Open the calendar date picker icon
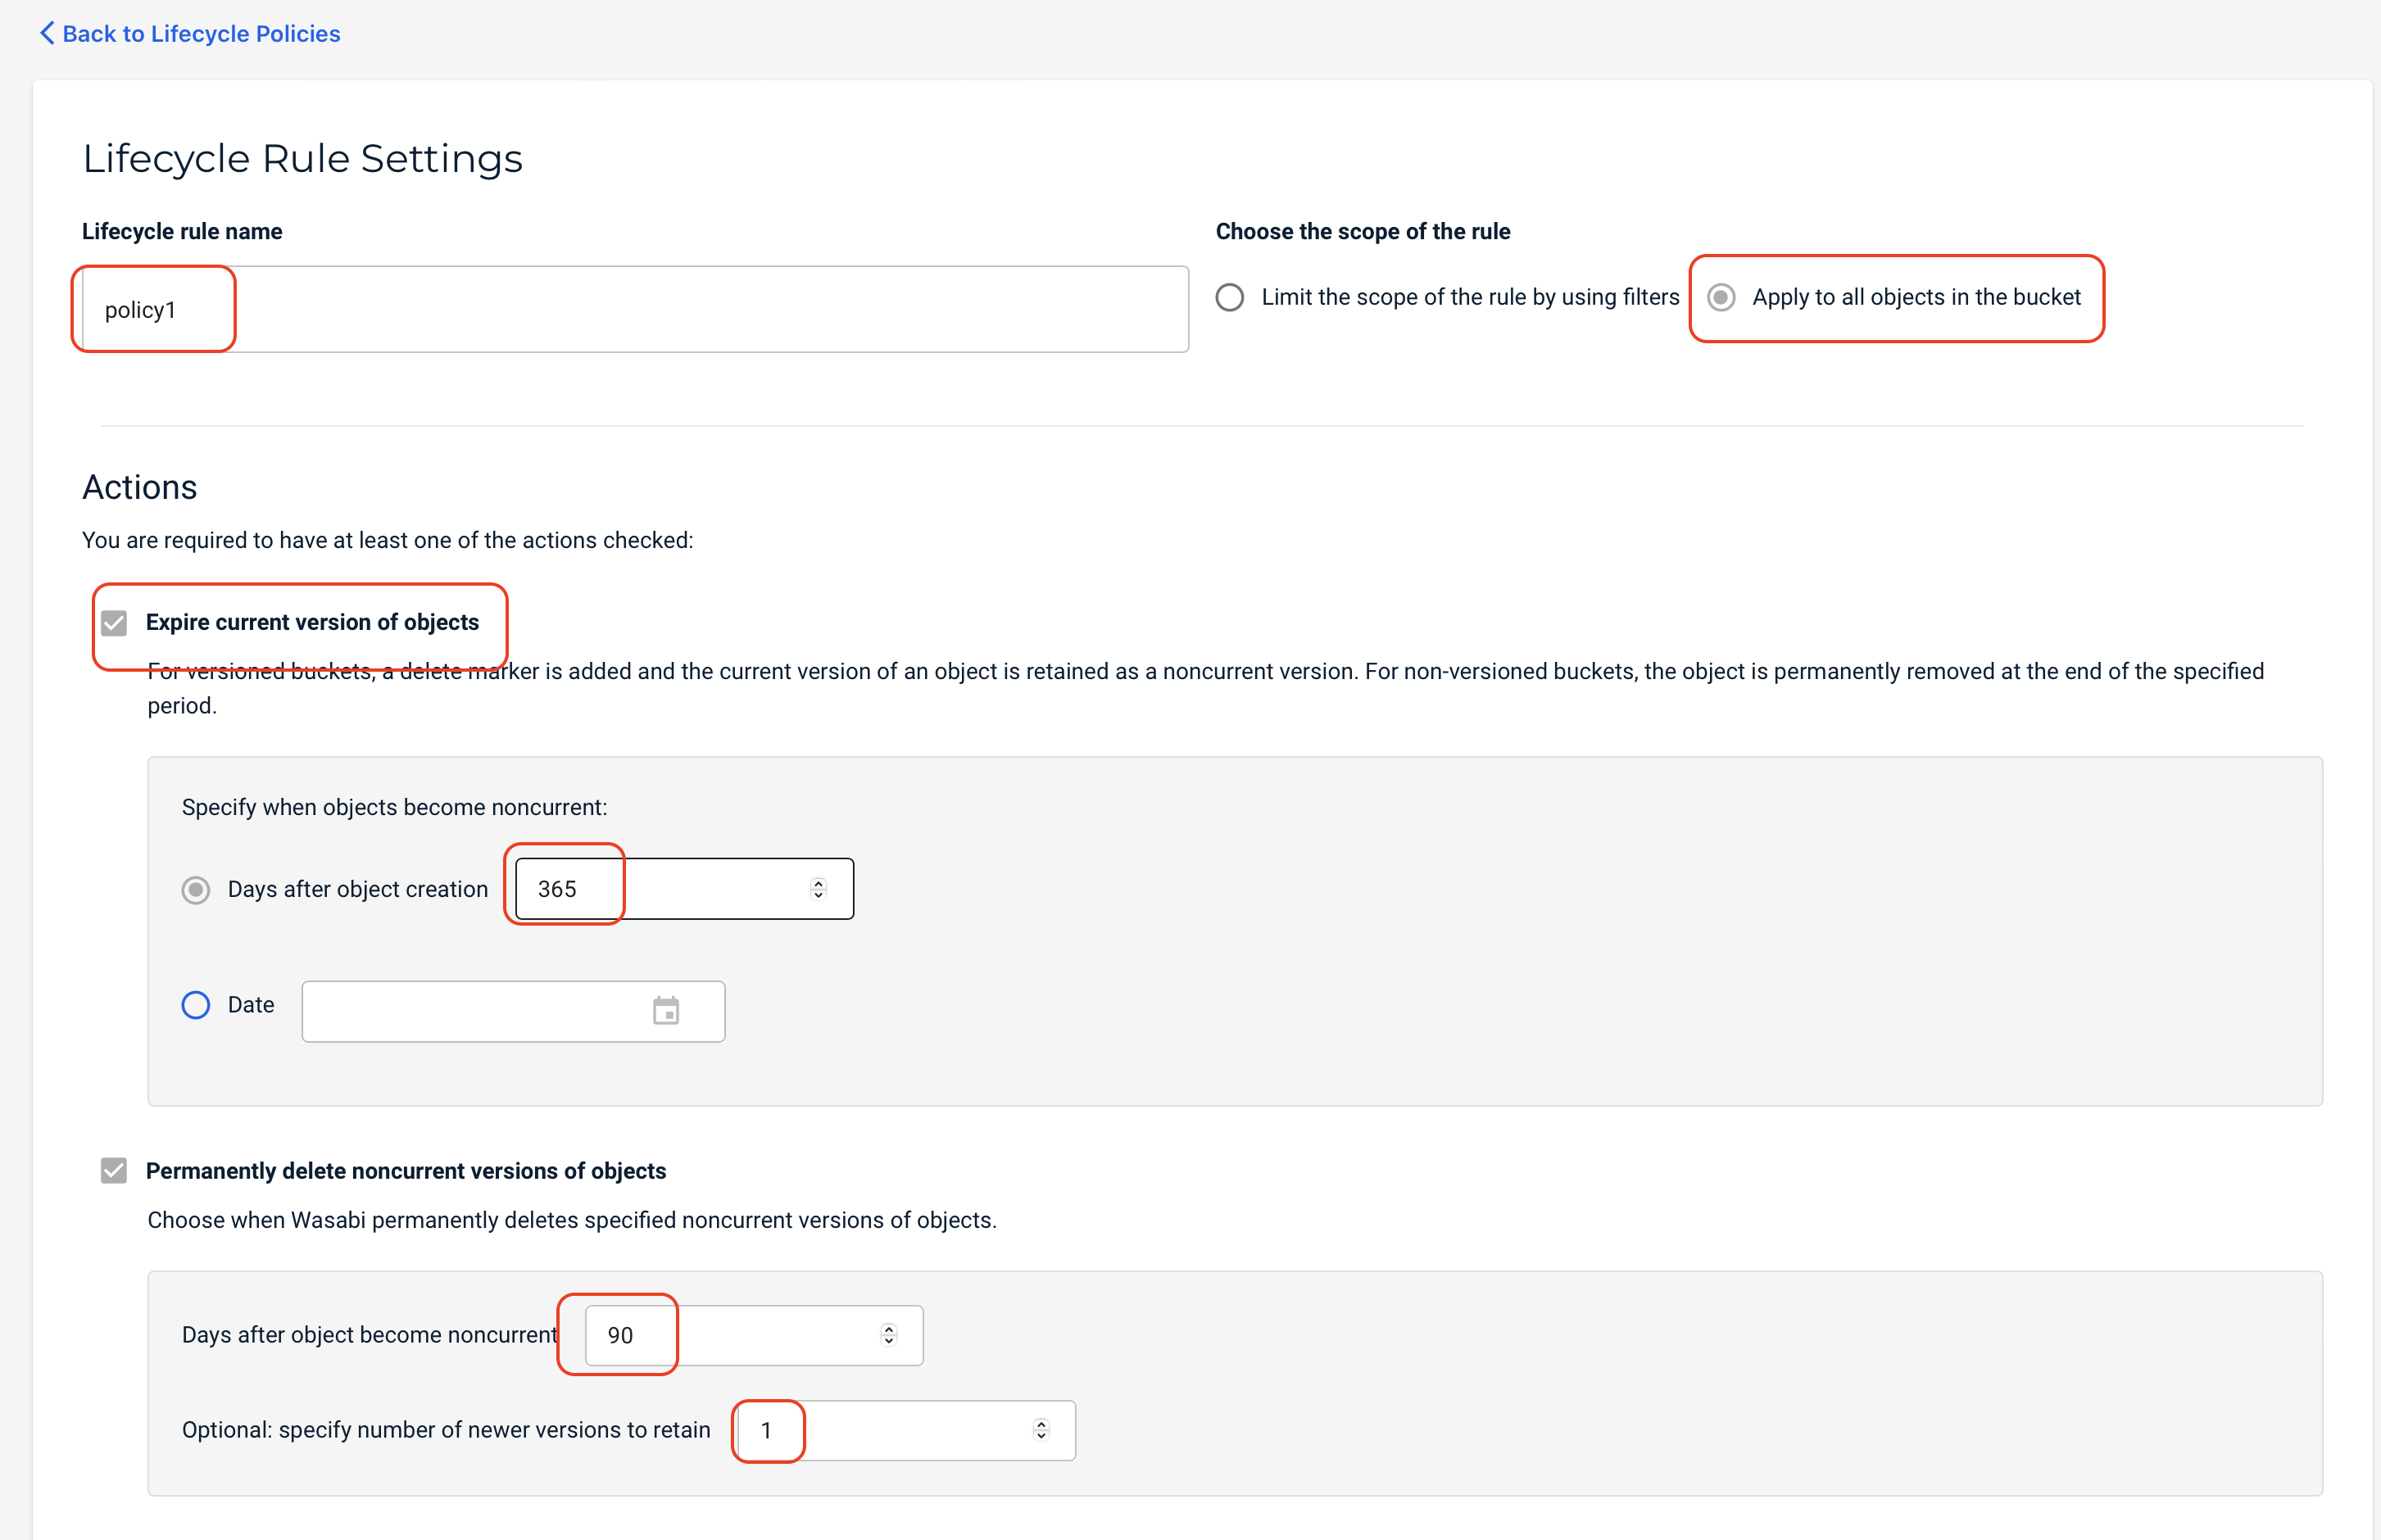The width and height of the screenshot is (2381, 1540). 666,1011
